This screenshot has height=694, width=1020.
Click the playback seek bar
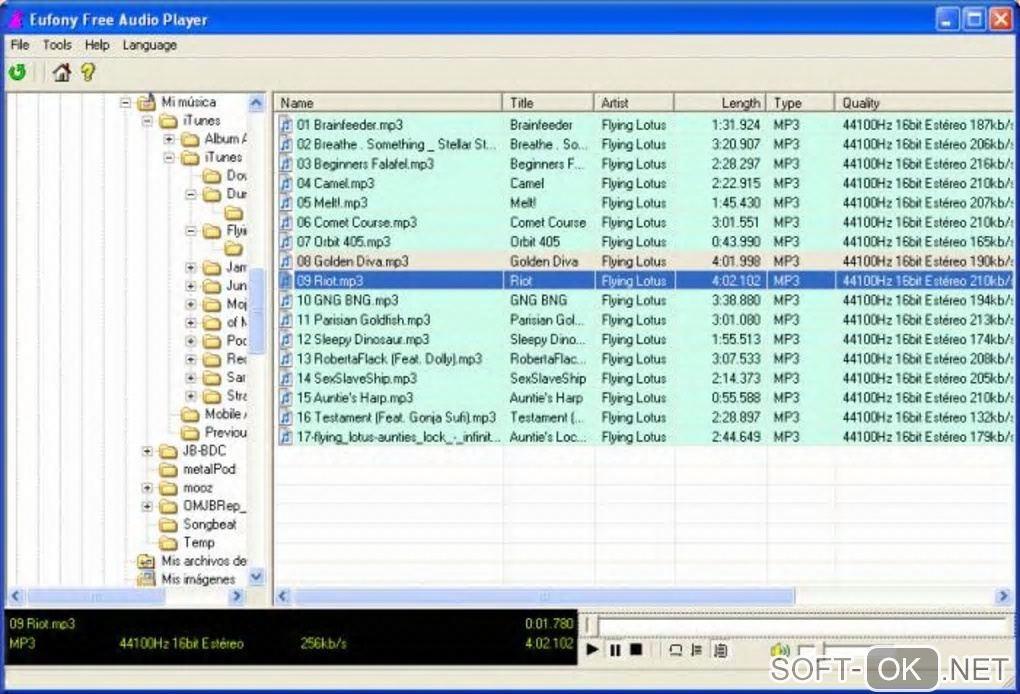(797, 626)
